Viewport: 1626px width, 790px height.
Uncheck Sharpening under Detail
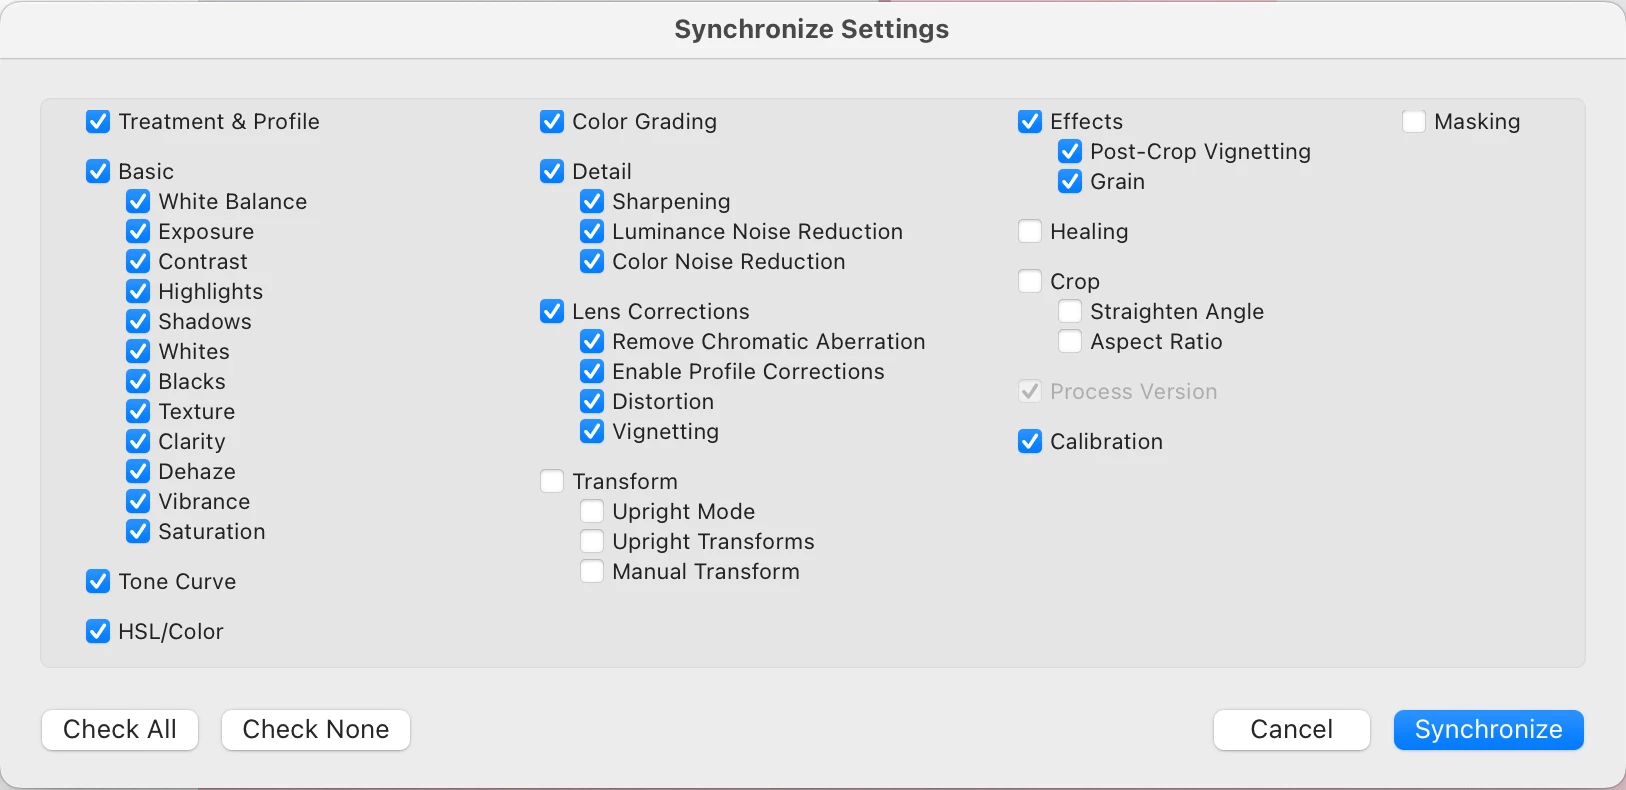pos(592,202)
